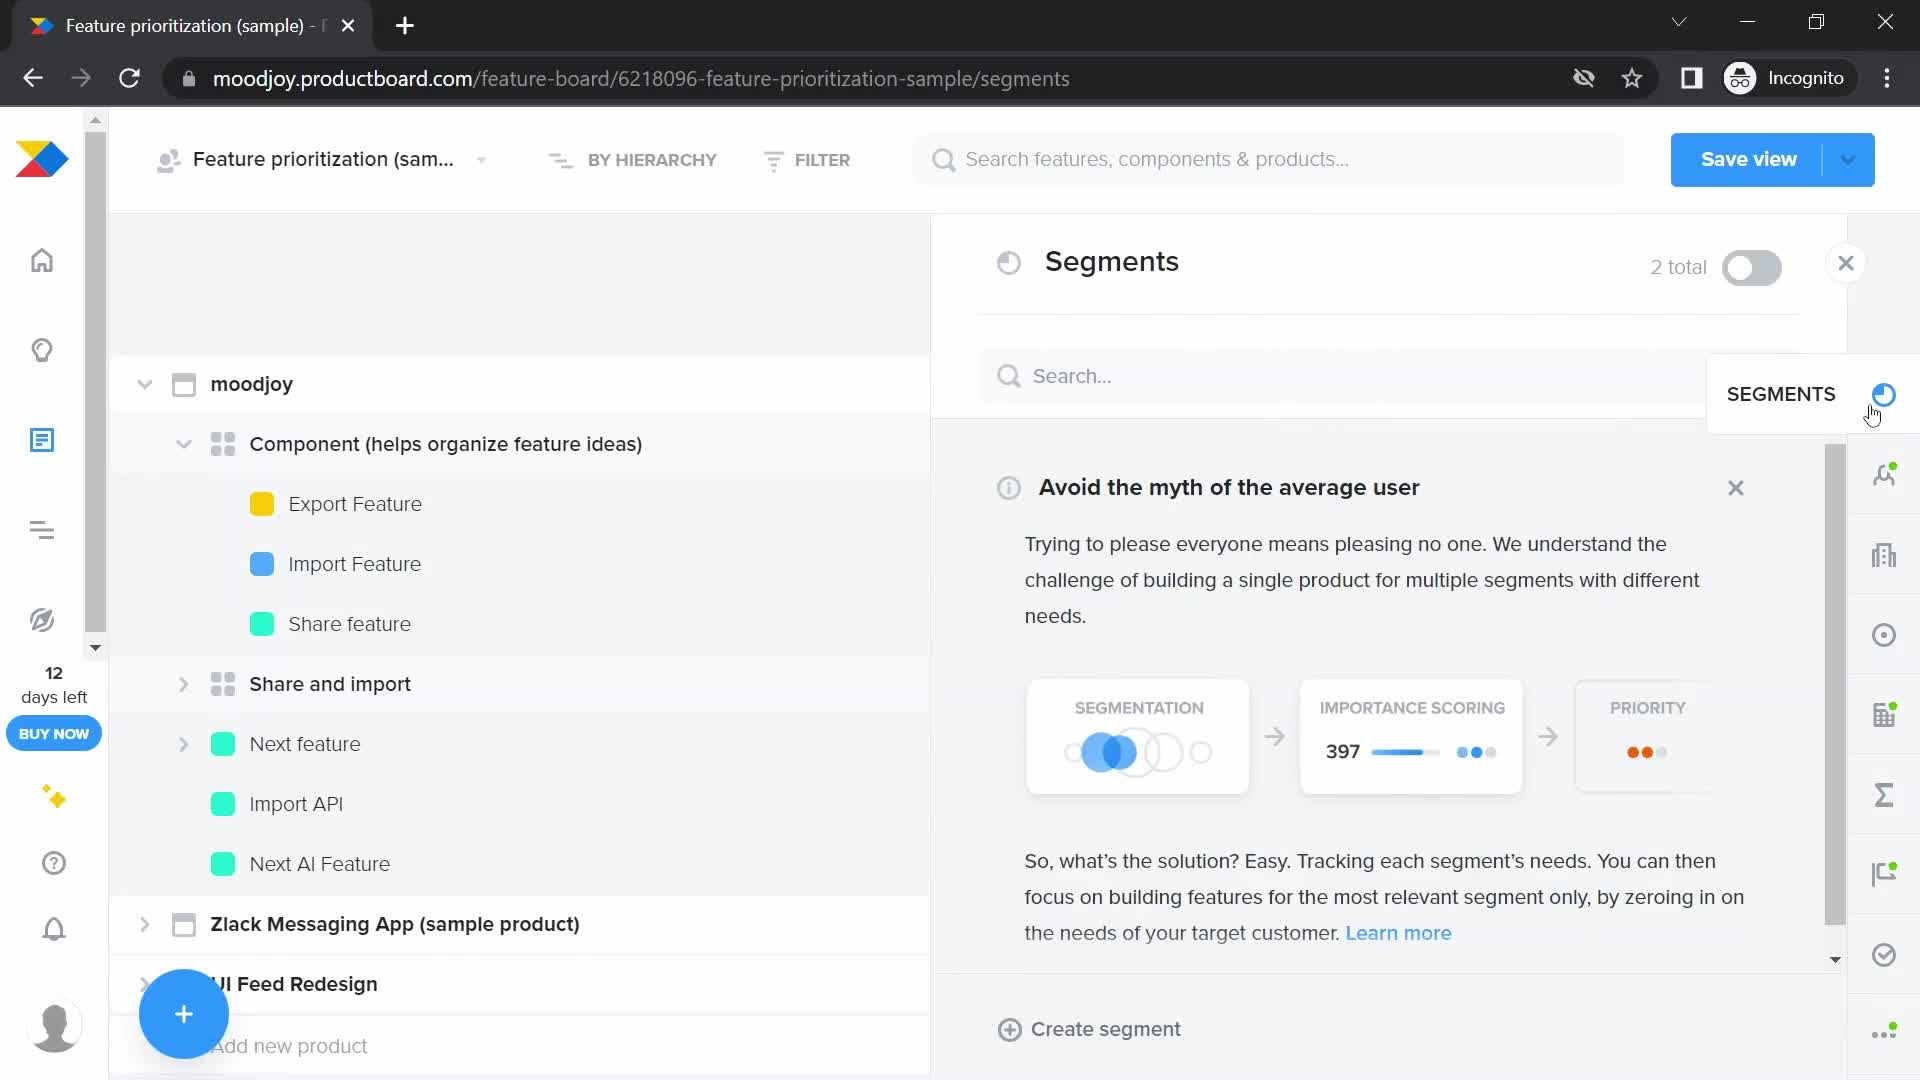Click the teal swatch of Next AI Feature
The image size is (1920, 1080).
(x=223, y=864)
